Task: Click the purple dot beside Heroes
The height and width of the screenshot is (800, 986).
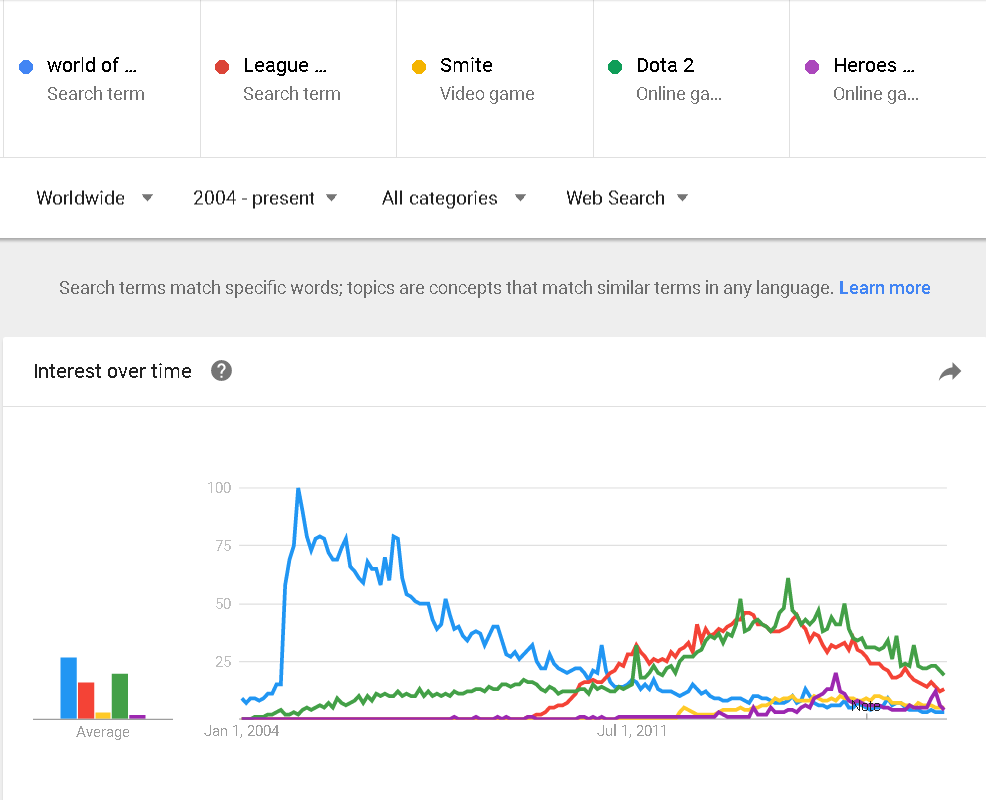Action: pyautogui.click(x=812, y=67)
